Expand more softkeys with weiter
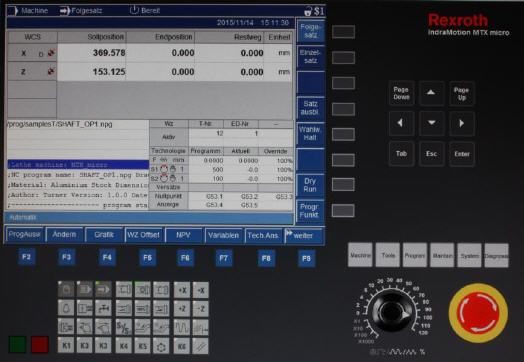524x362 pixels. click(x=303, y=235)
